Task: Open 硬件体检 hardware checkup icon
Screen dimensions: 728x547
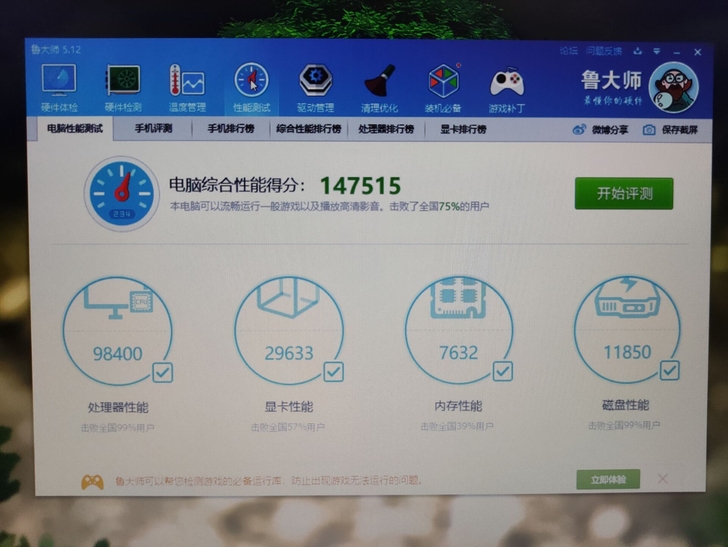Action: coord(59,88)
